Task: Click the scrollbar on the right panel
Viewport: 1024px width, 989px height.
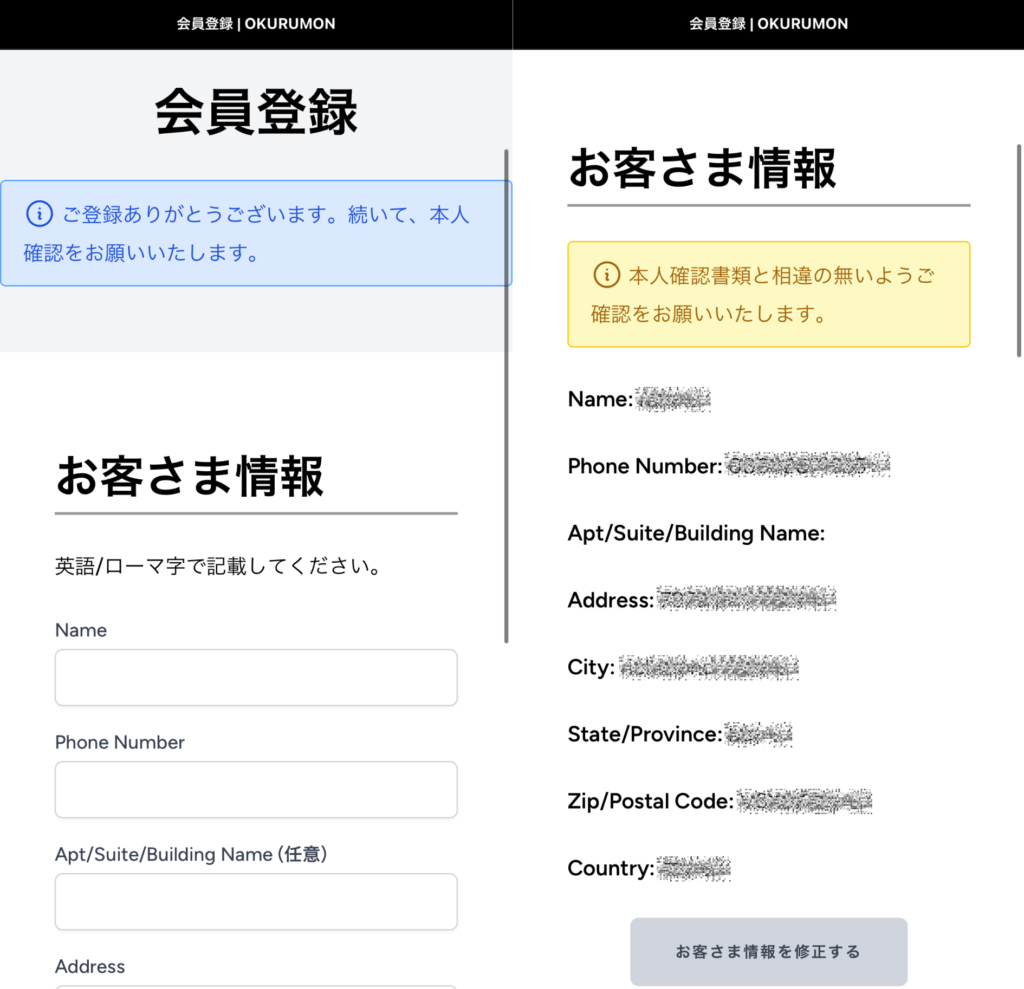Action: [1019, 250]
